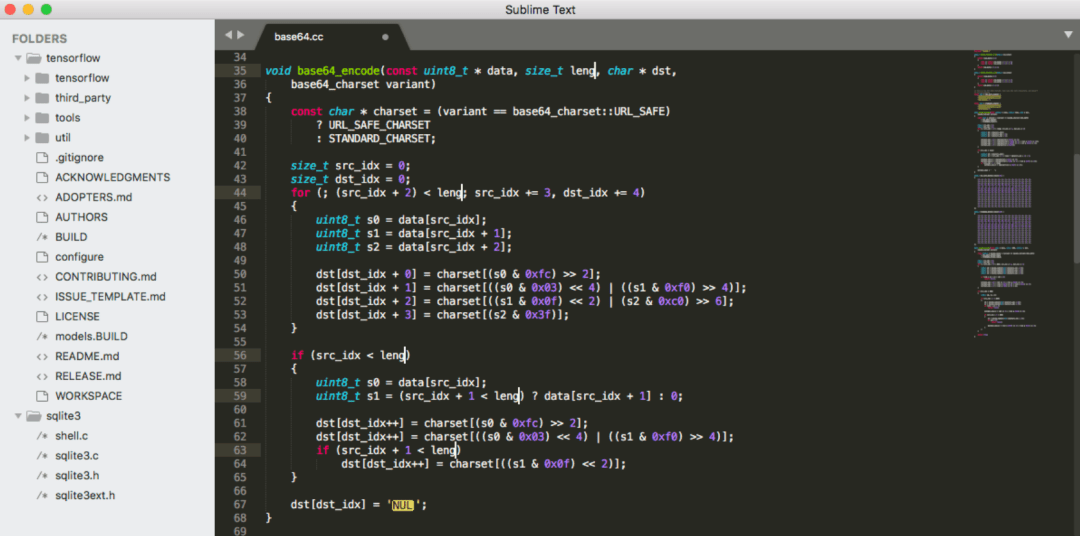Collapse the tensorflow root folder

tap(18, 58)
